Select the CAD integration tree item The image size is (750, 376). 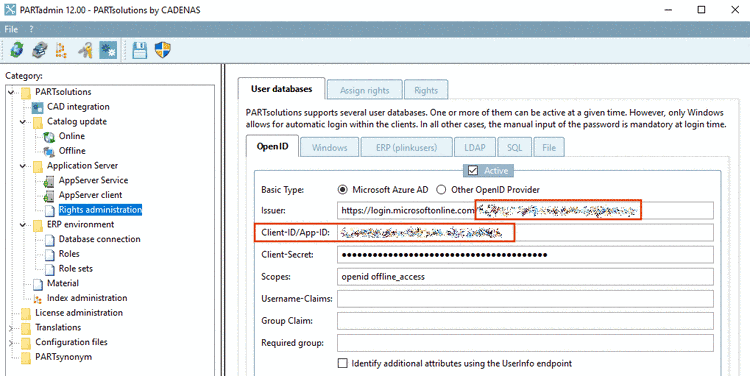click(78, 107)
